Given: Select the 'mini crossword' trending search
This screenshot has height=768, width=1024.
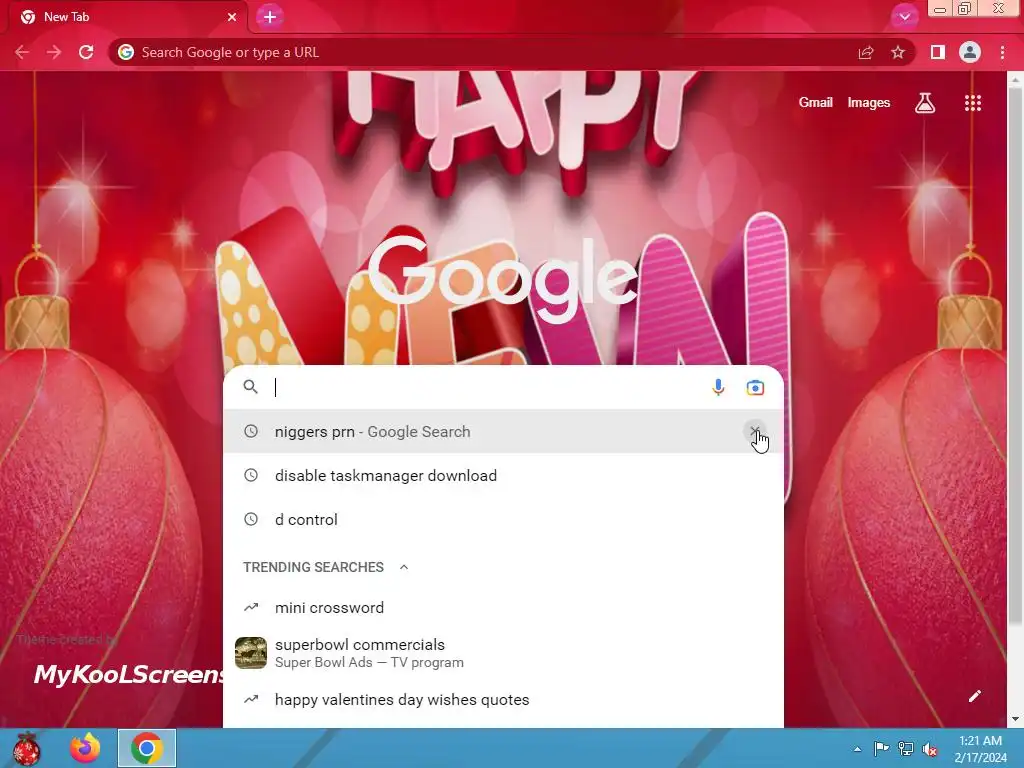Looking at the screenshot, I should pos(504,607).
